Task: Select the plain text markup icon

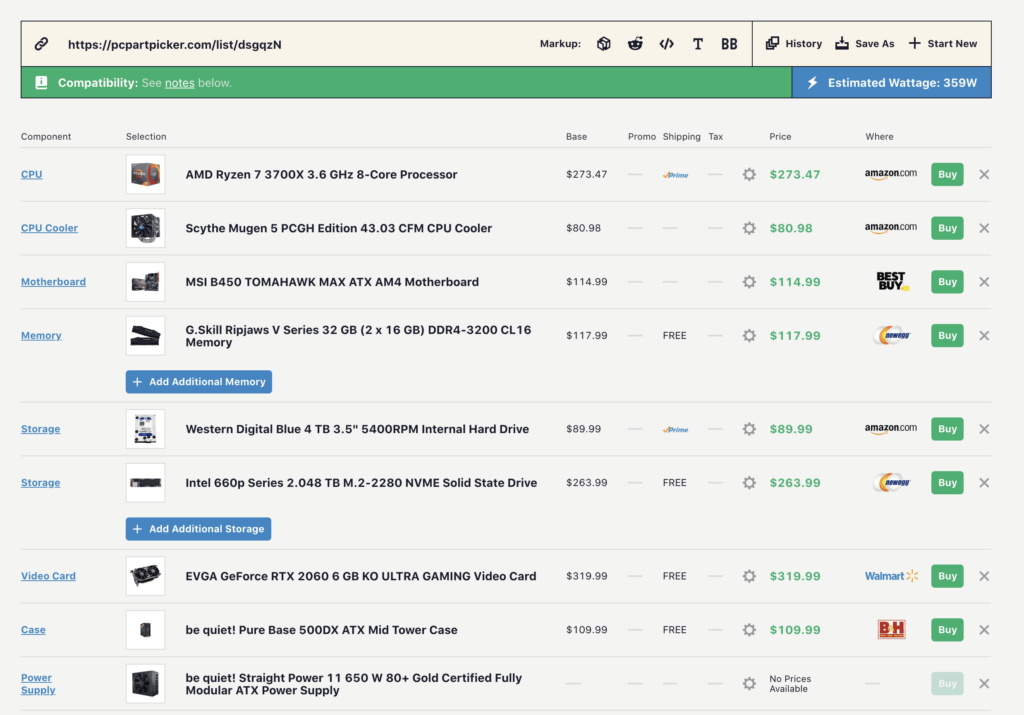Action: tap(698, 44)
